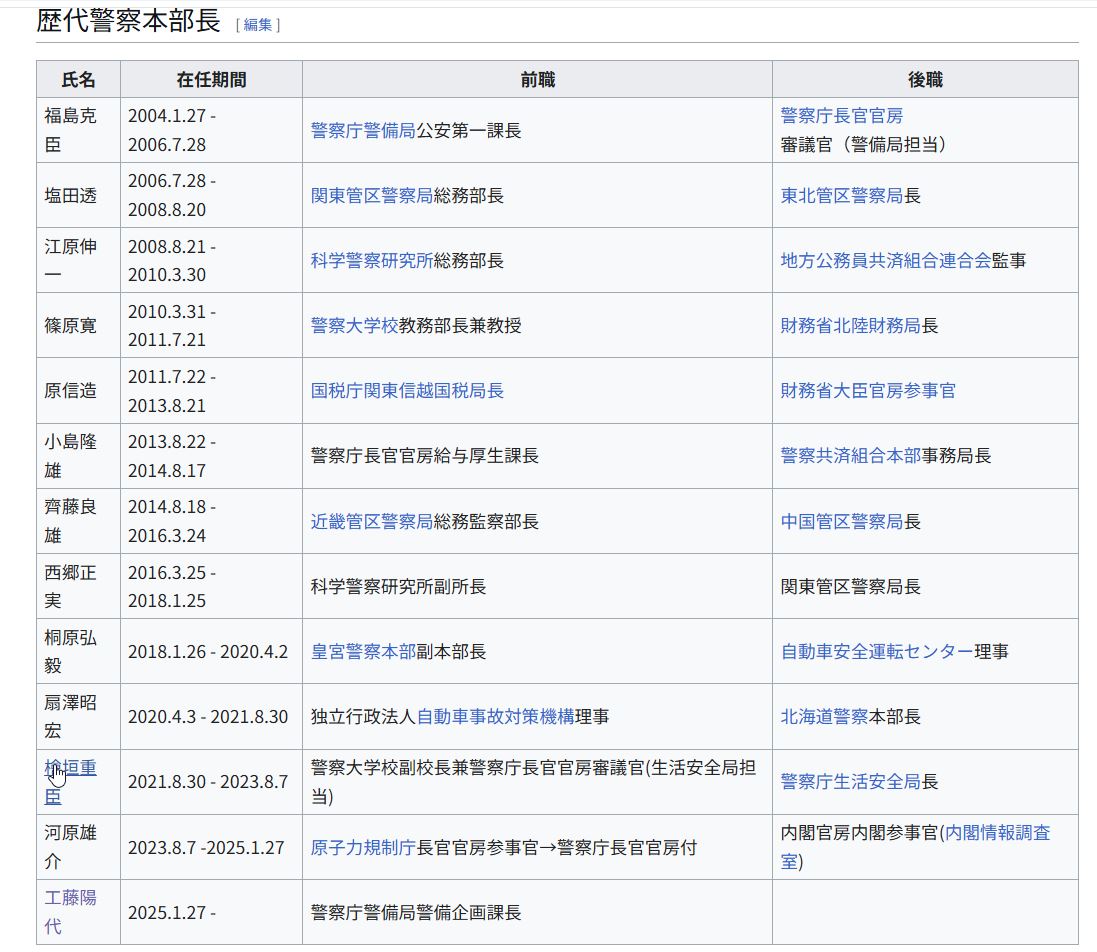Click the 自動車安全運転センター link
Viewport: 1097px width, 952px height.
[x=876, y=652]
